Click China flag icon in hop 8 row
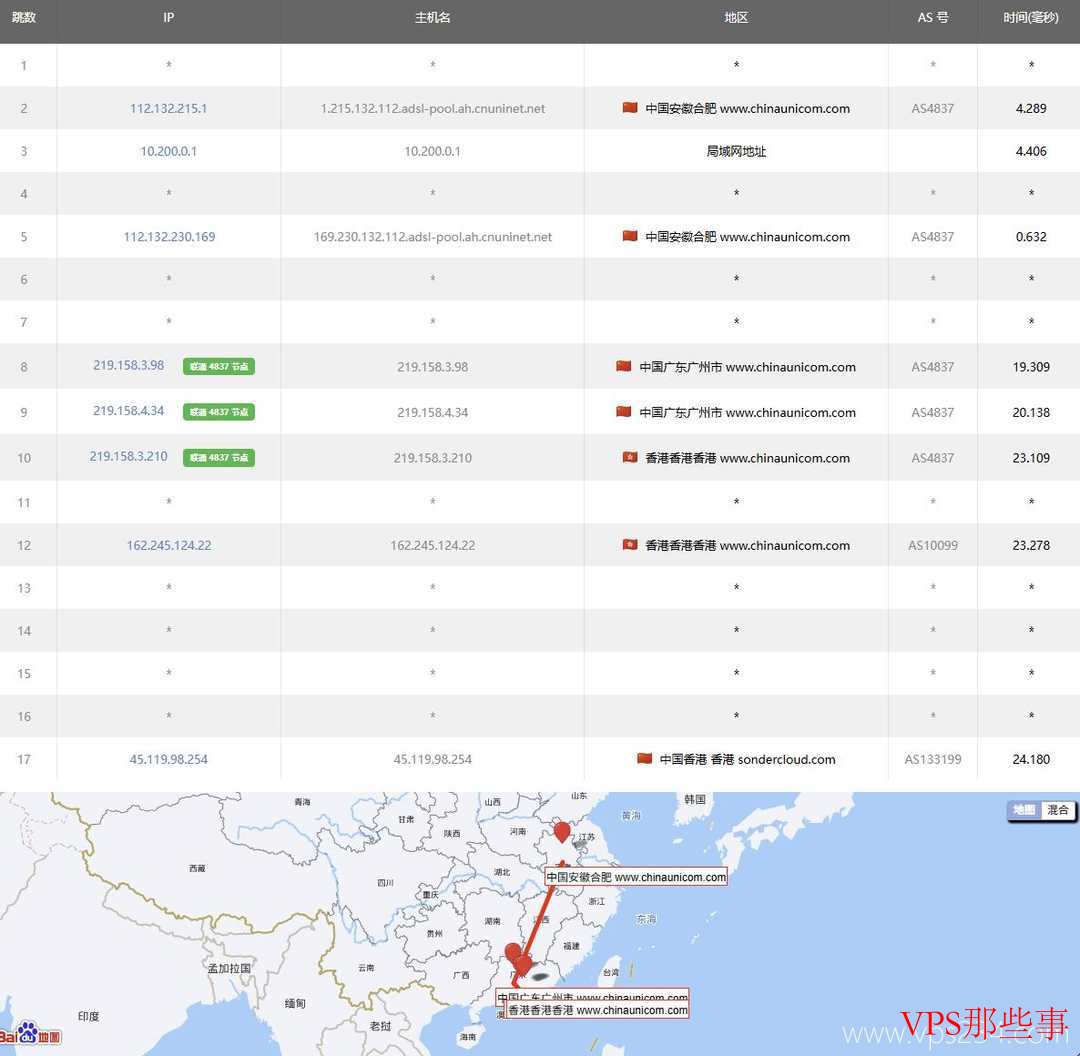 pos(623,366)
